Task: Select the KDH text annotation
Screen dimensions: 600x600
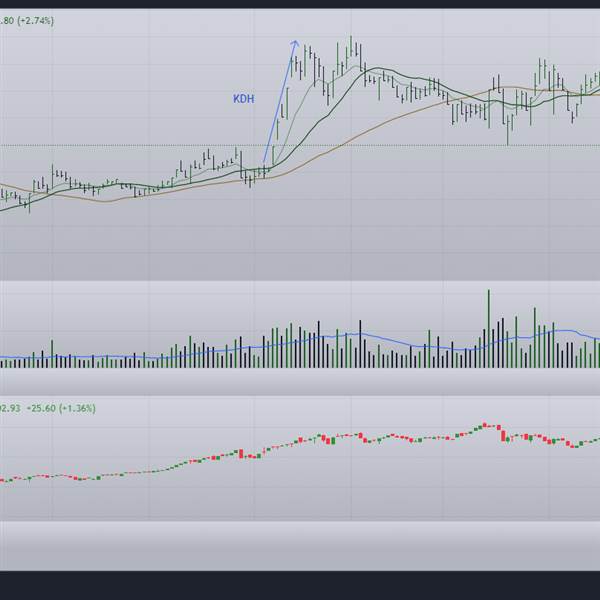Action: [x=243, y=99]
